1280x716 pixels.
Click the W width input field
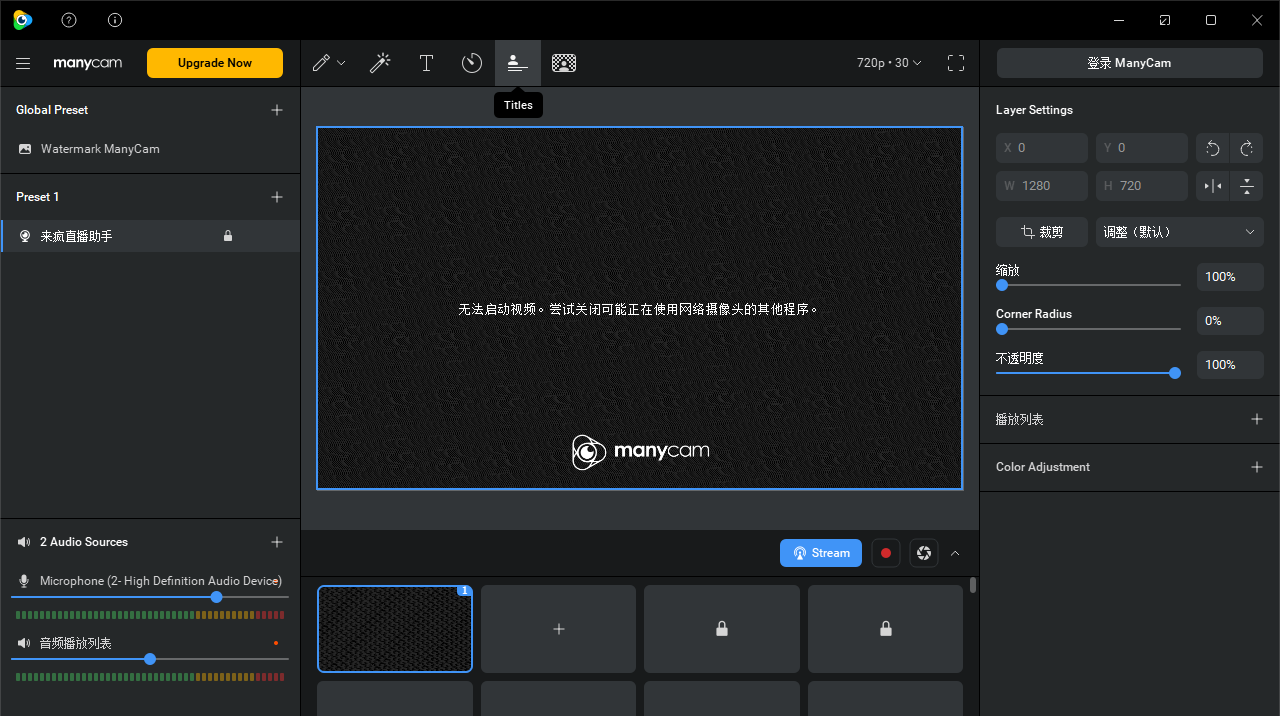[x=1042, y=186]
